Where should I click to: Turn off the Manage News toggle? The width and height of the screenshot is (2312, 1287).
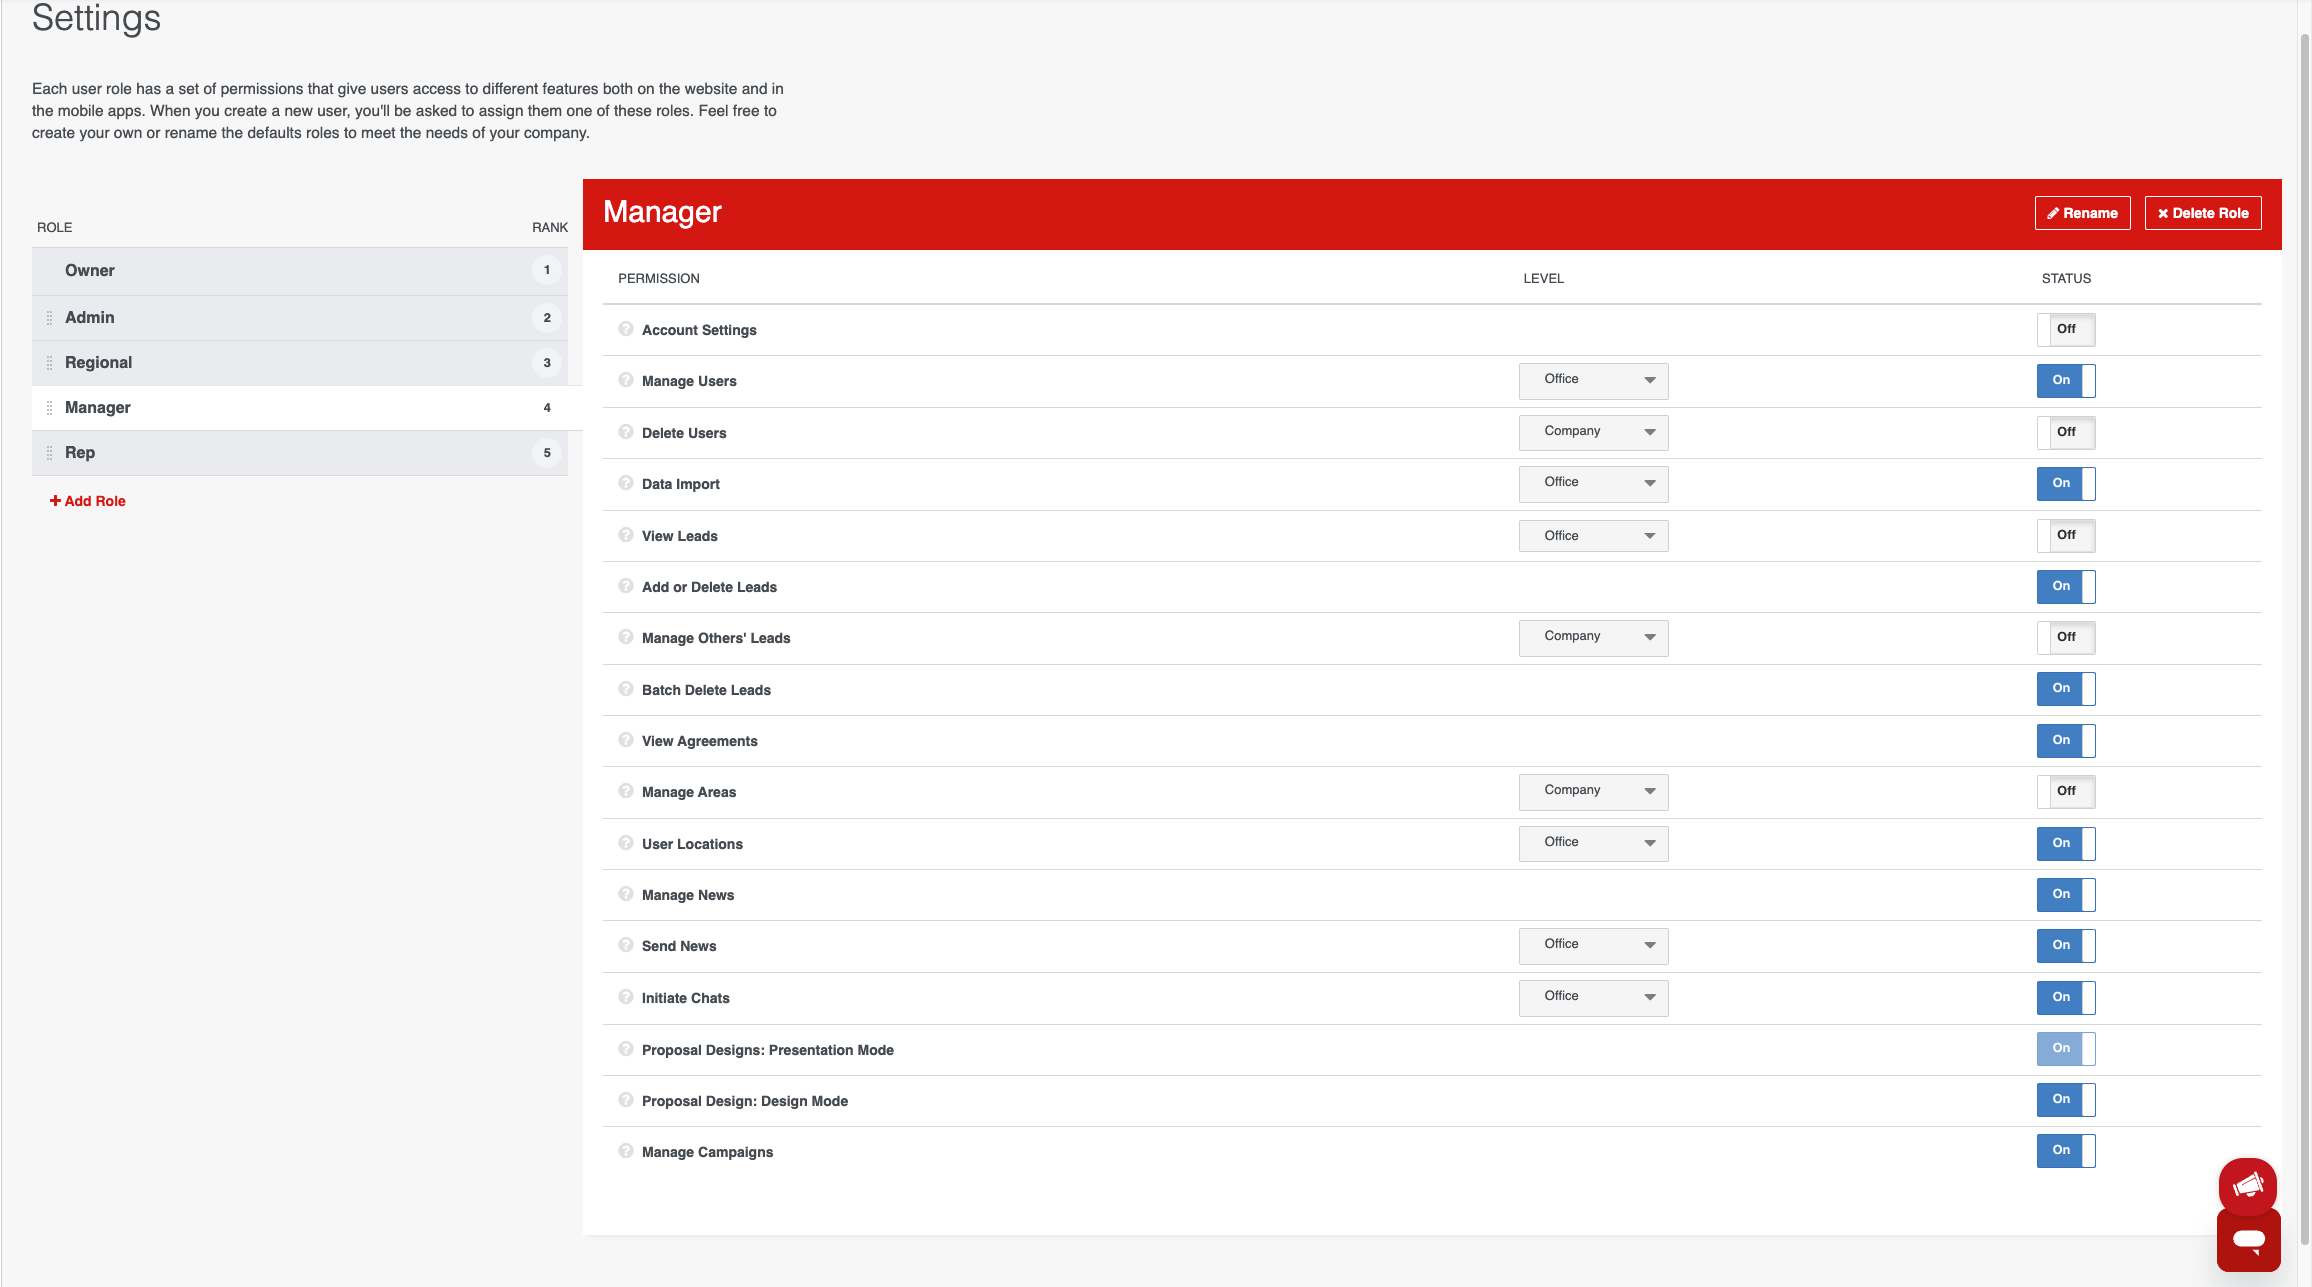pos(2066,894)
